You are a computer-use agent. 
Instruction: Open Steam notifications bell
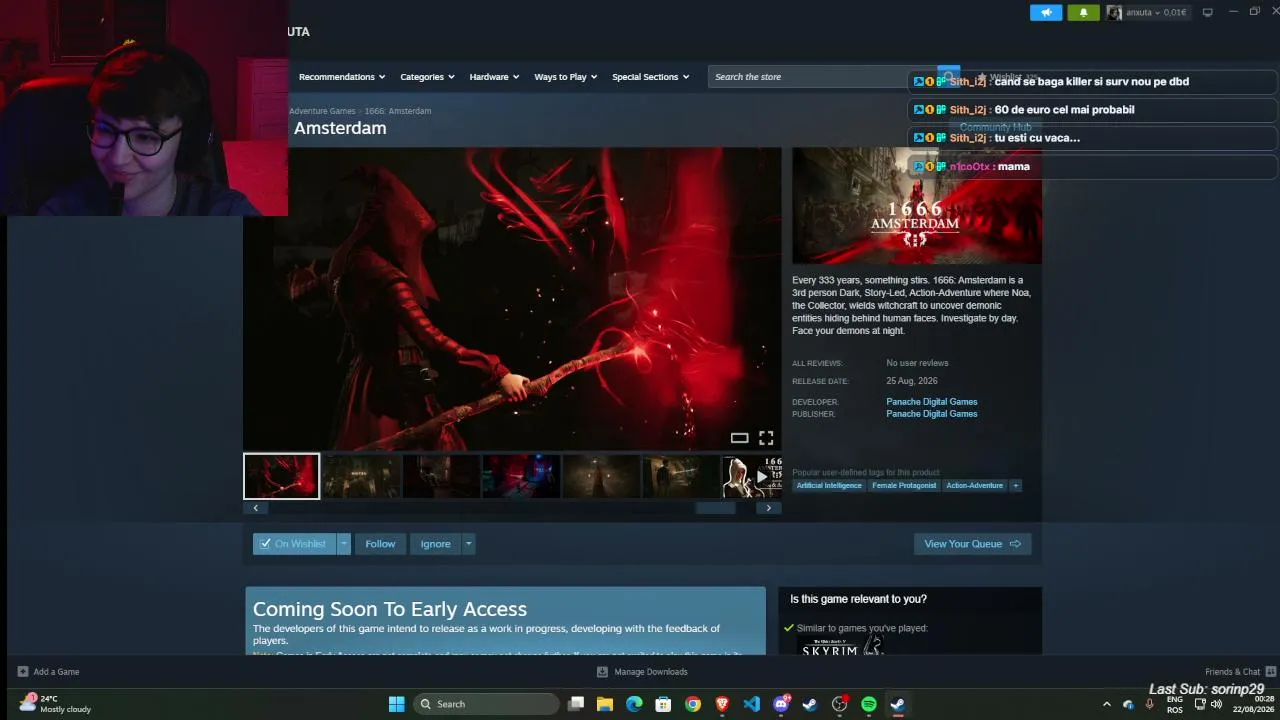1083,12
